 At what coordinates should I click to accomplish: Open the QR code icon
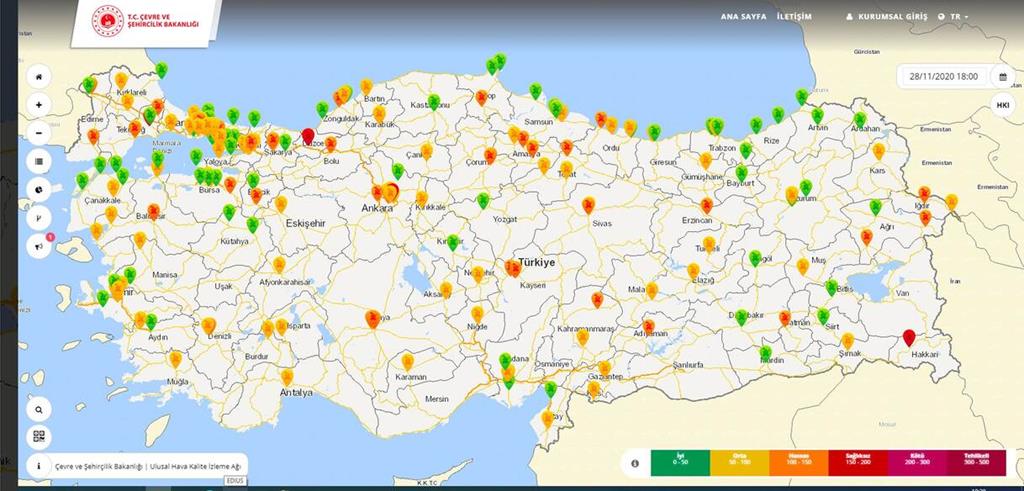pos(38,436)
